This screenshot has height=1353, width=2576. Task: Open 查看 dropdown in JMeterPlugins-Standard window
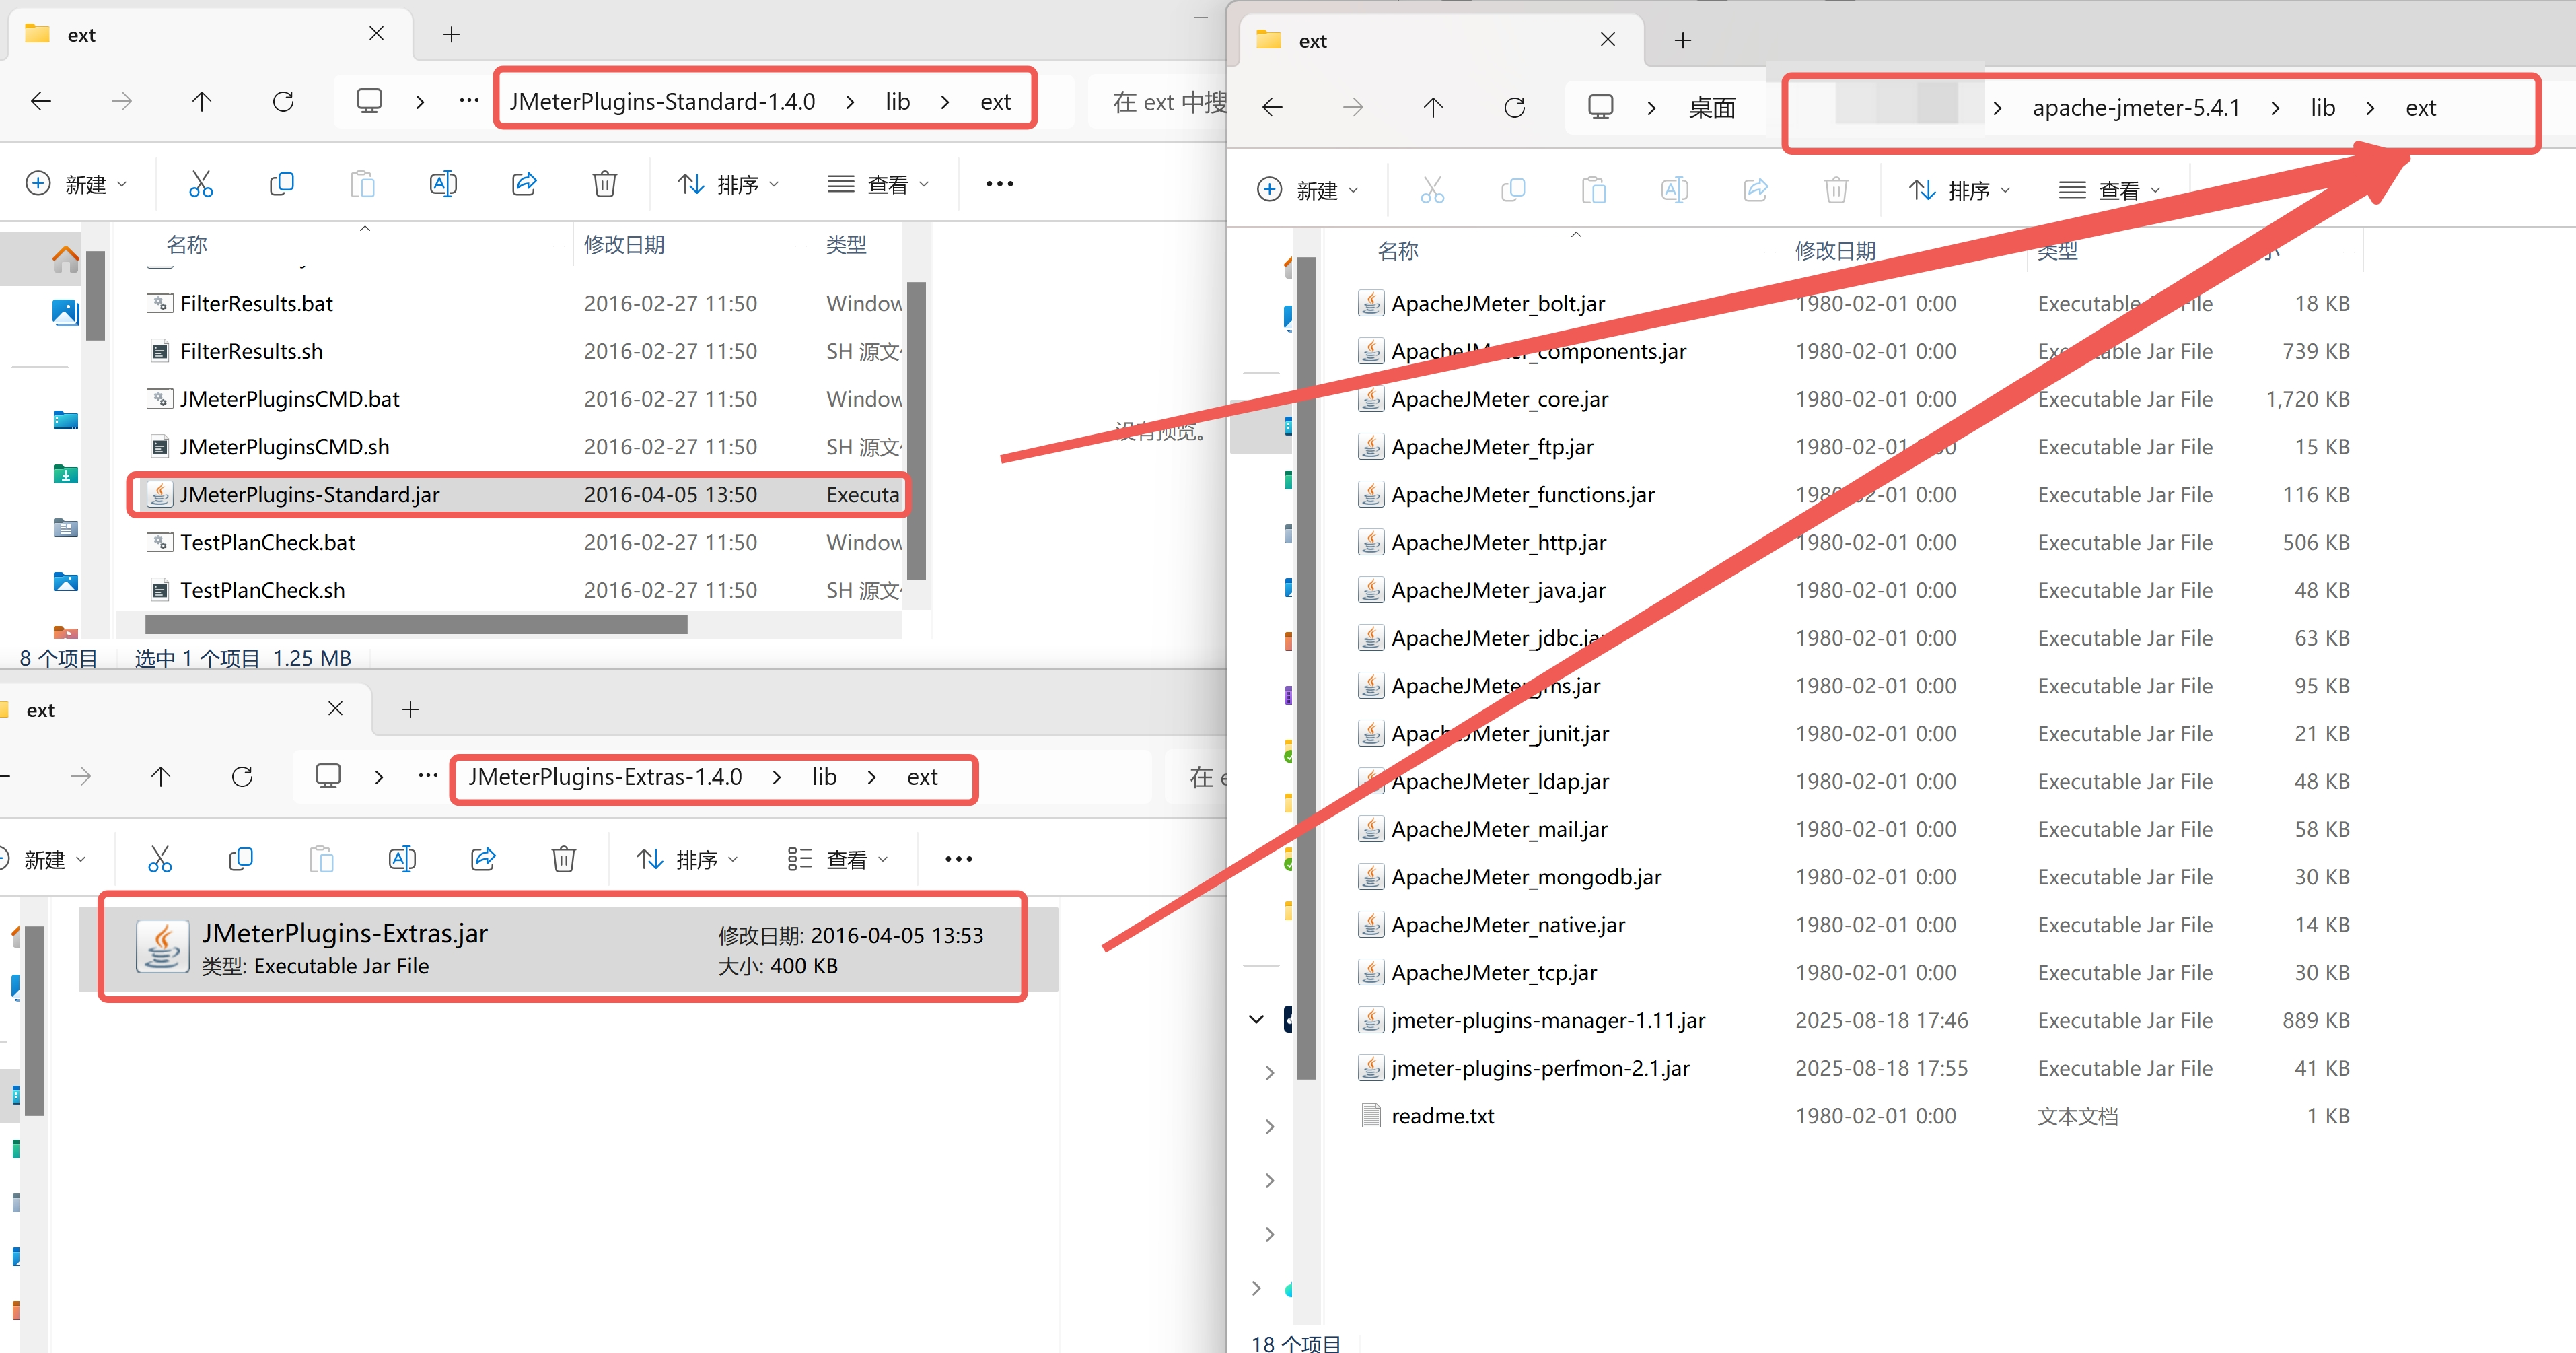pos(879,184)
